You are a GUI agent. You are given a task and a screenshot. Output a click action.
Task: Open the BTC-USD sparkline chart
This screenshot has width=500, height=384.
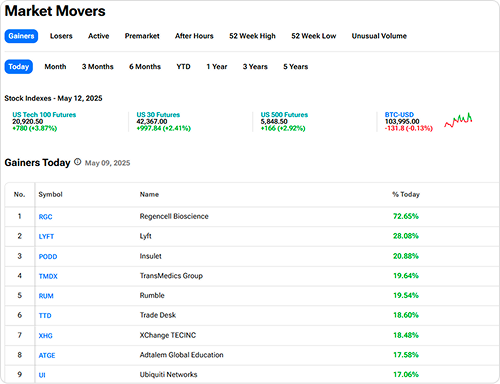coord(458,120)
